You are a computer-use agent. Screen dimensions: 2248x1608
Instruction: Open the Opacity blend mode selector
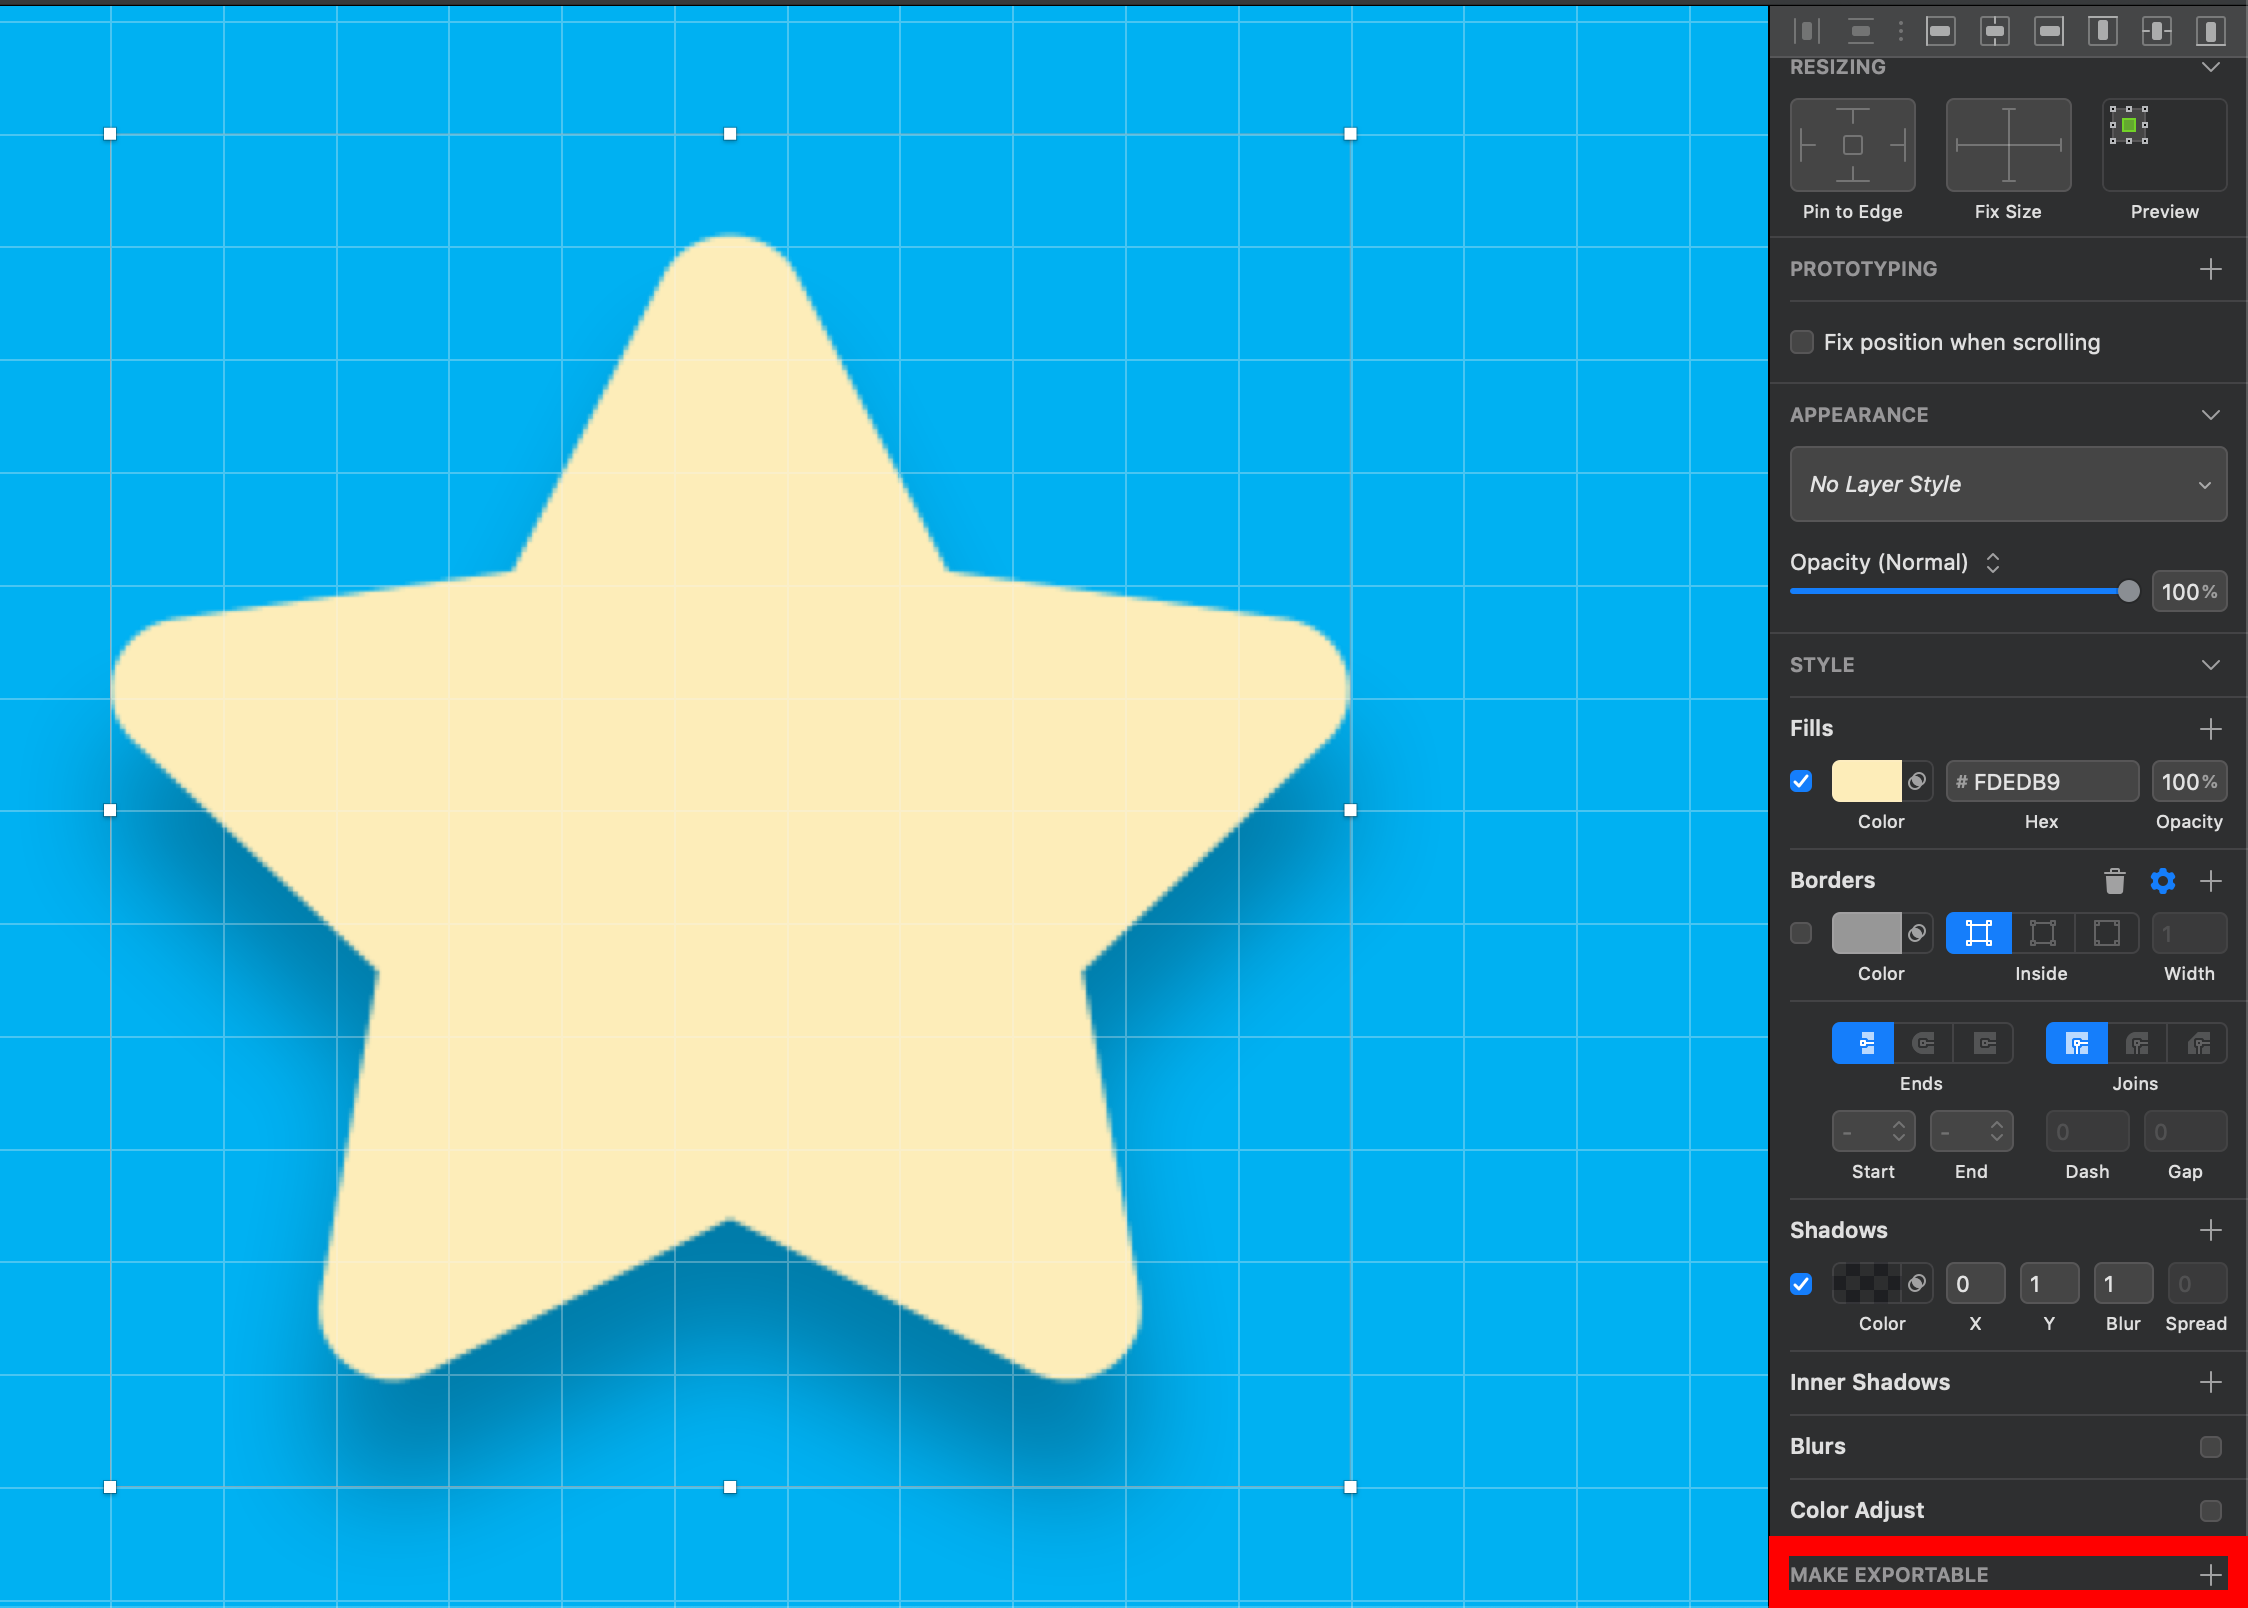[1992, 562]
